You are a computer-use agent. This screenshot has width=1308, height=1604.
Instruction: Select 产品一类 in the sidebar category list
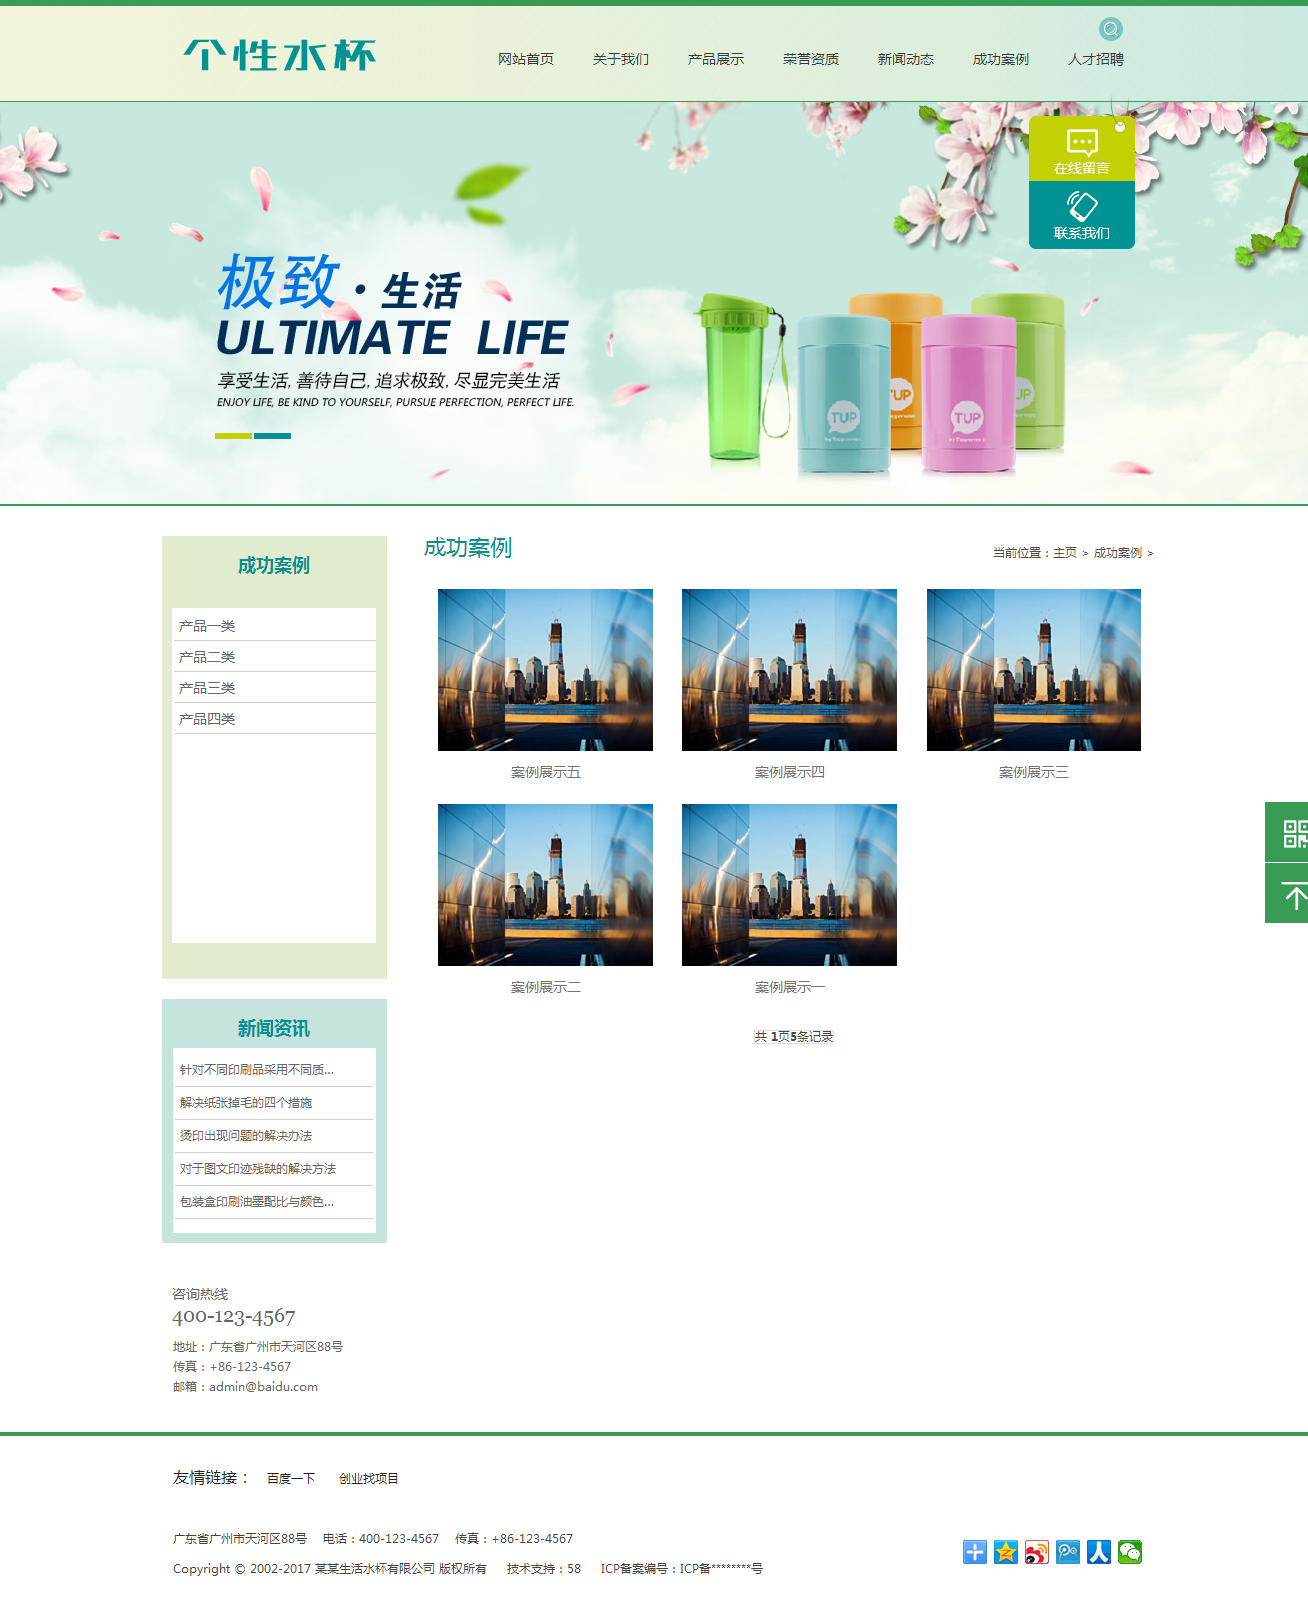click(x=207, y=626)
